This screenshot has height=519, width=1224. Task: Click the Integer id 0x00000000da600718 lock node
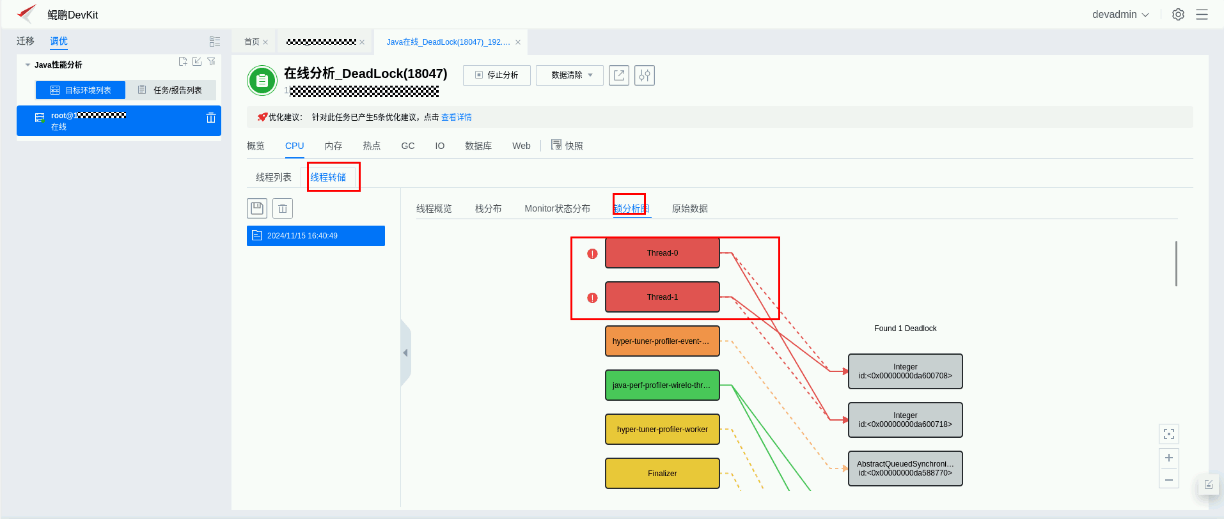click(905, 420)
